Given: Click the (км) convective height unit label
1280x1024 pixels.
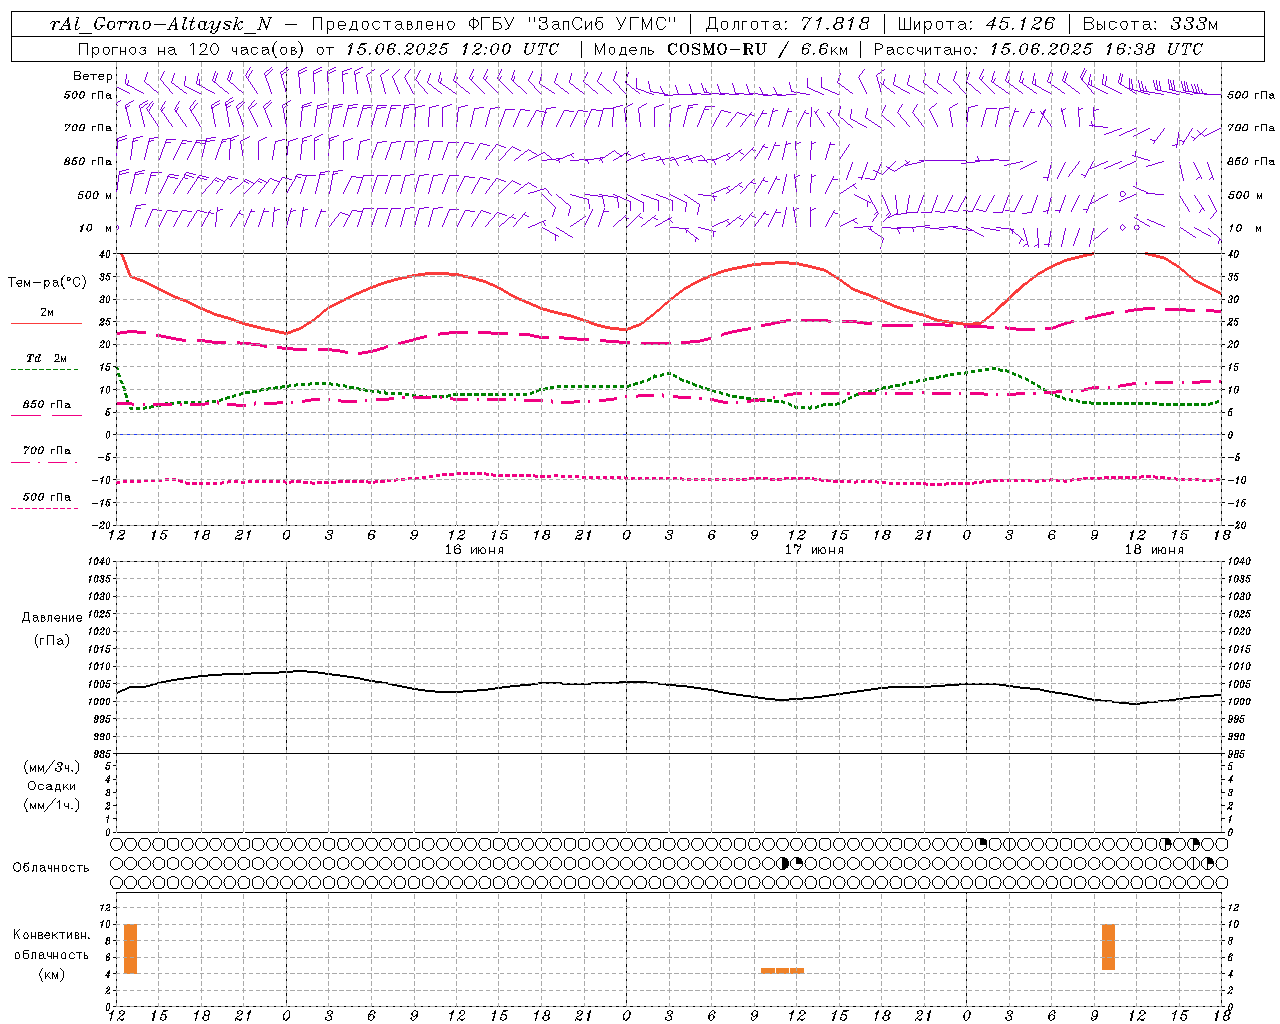Looking at the screenshot, I should (52, 974).
